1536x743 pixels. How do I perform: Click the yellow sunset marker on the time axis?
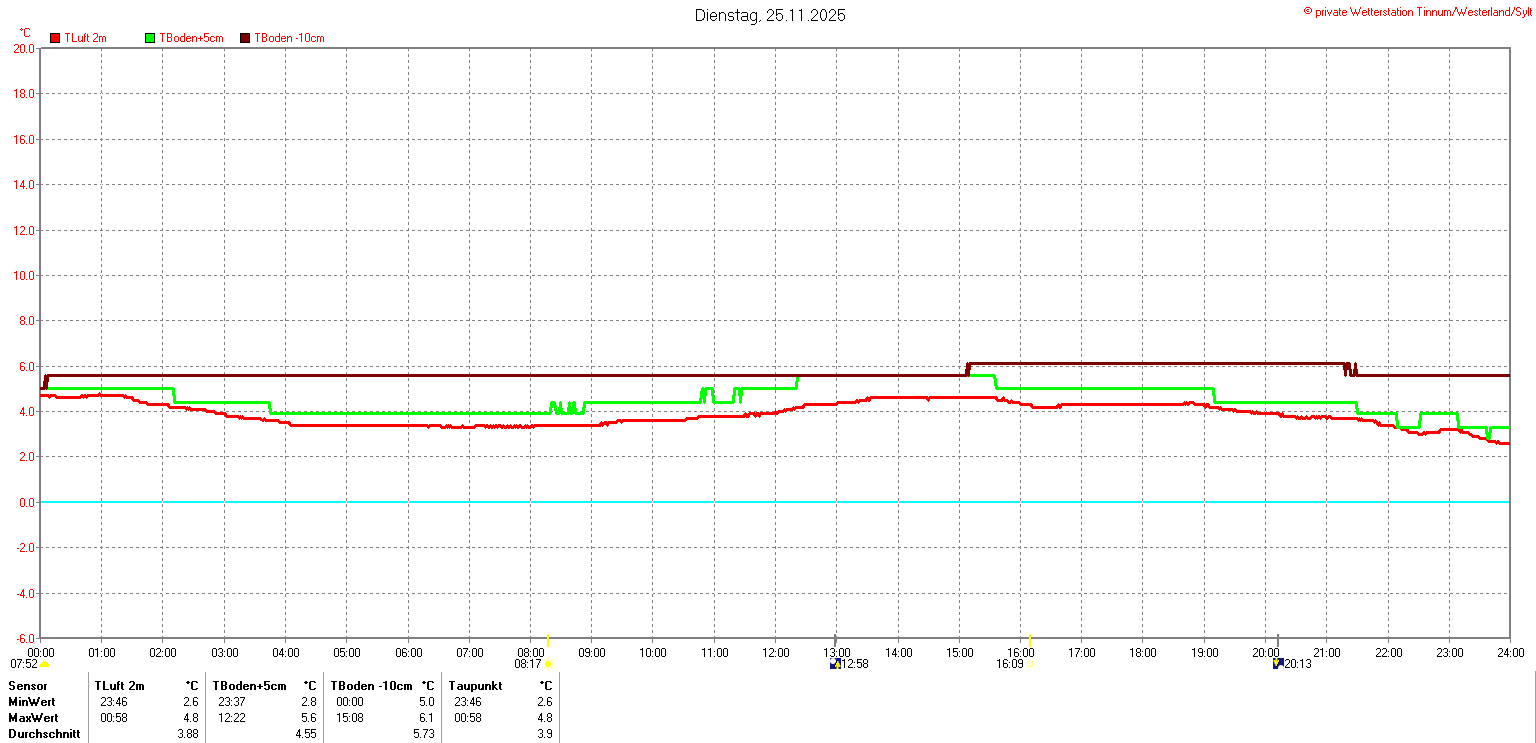(x=1030, y=640)
